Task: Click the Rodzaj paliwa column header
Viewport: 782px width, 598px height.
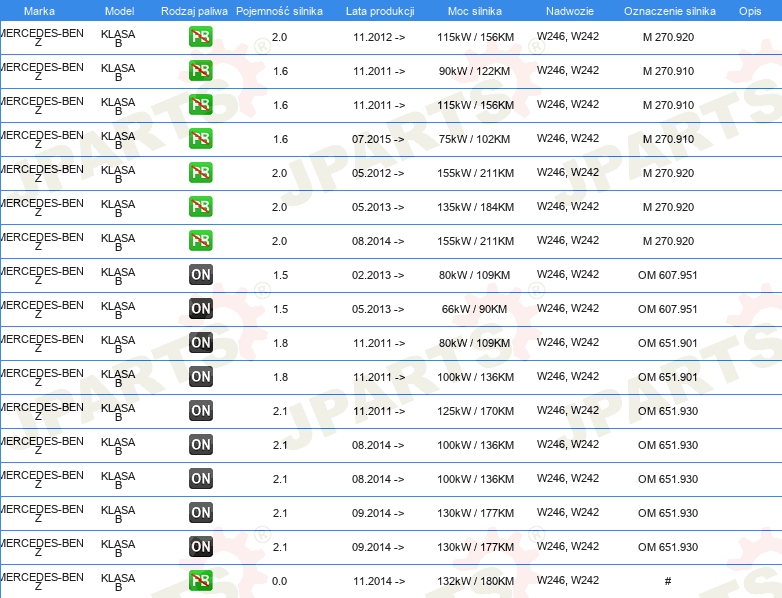Action: pyautogui.click(x=194, y=11)
